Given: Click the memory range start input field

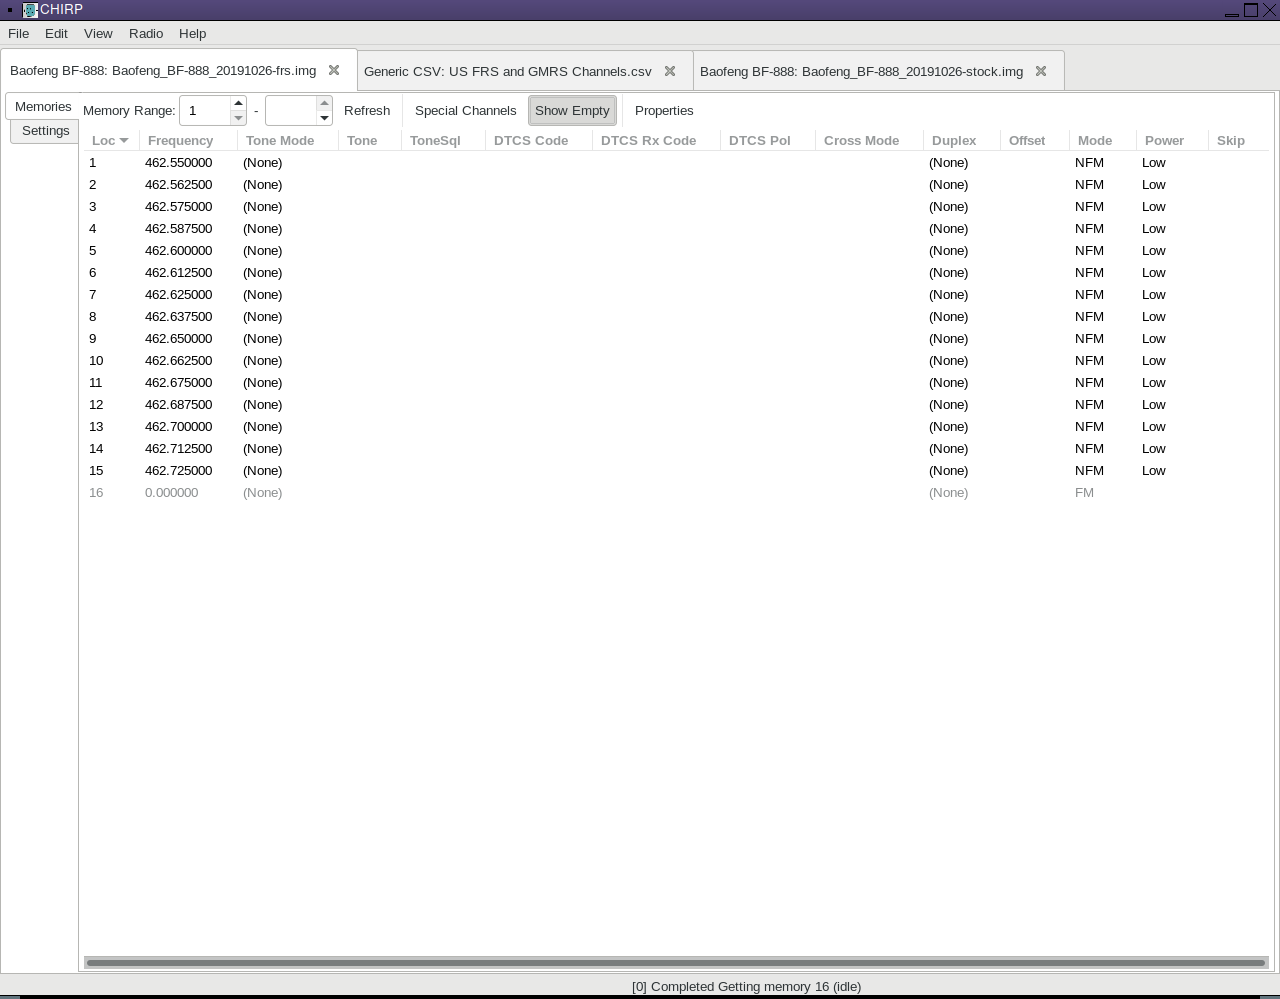Looking at the screenshot, I should point(205,110).
